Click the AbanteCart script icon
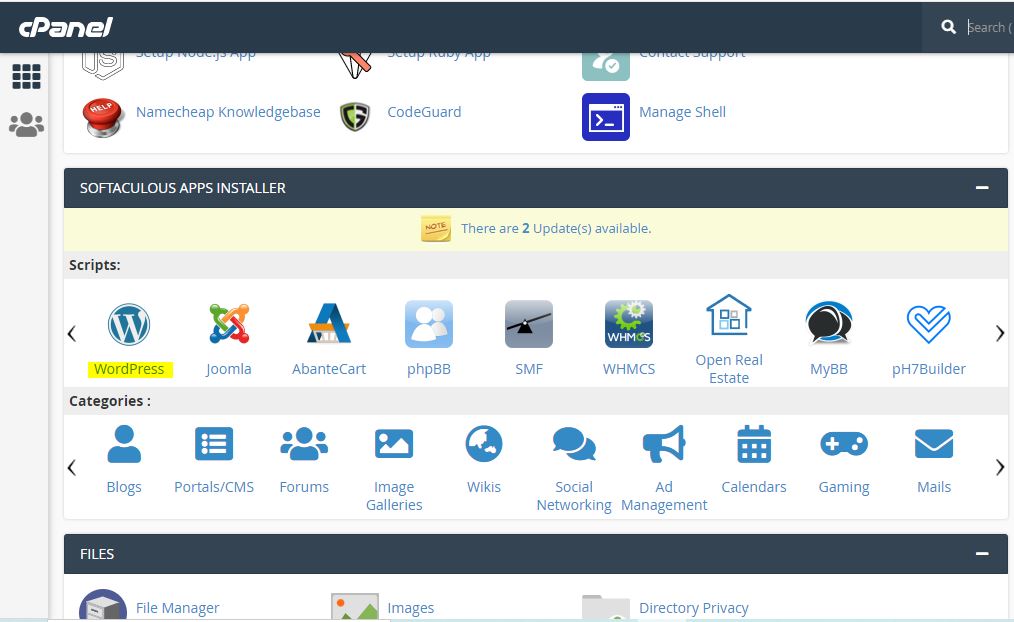This screenshot has height=622, width=1014. pyautogui.click(x=329, y=323)
